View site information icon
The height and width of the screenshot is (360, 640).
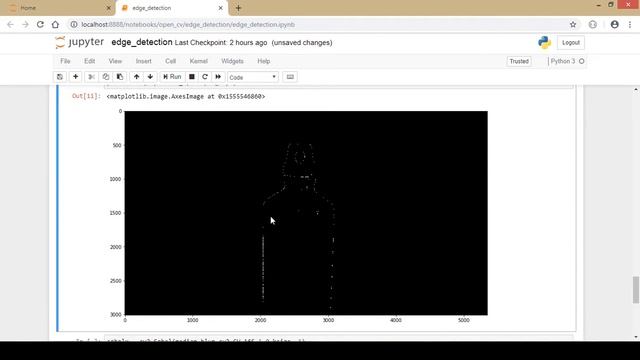tap(74, 24)
